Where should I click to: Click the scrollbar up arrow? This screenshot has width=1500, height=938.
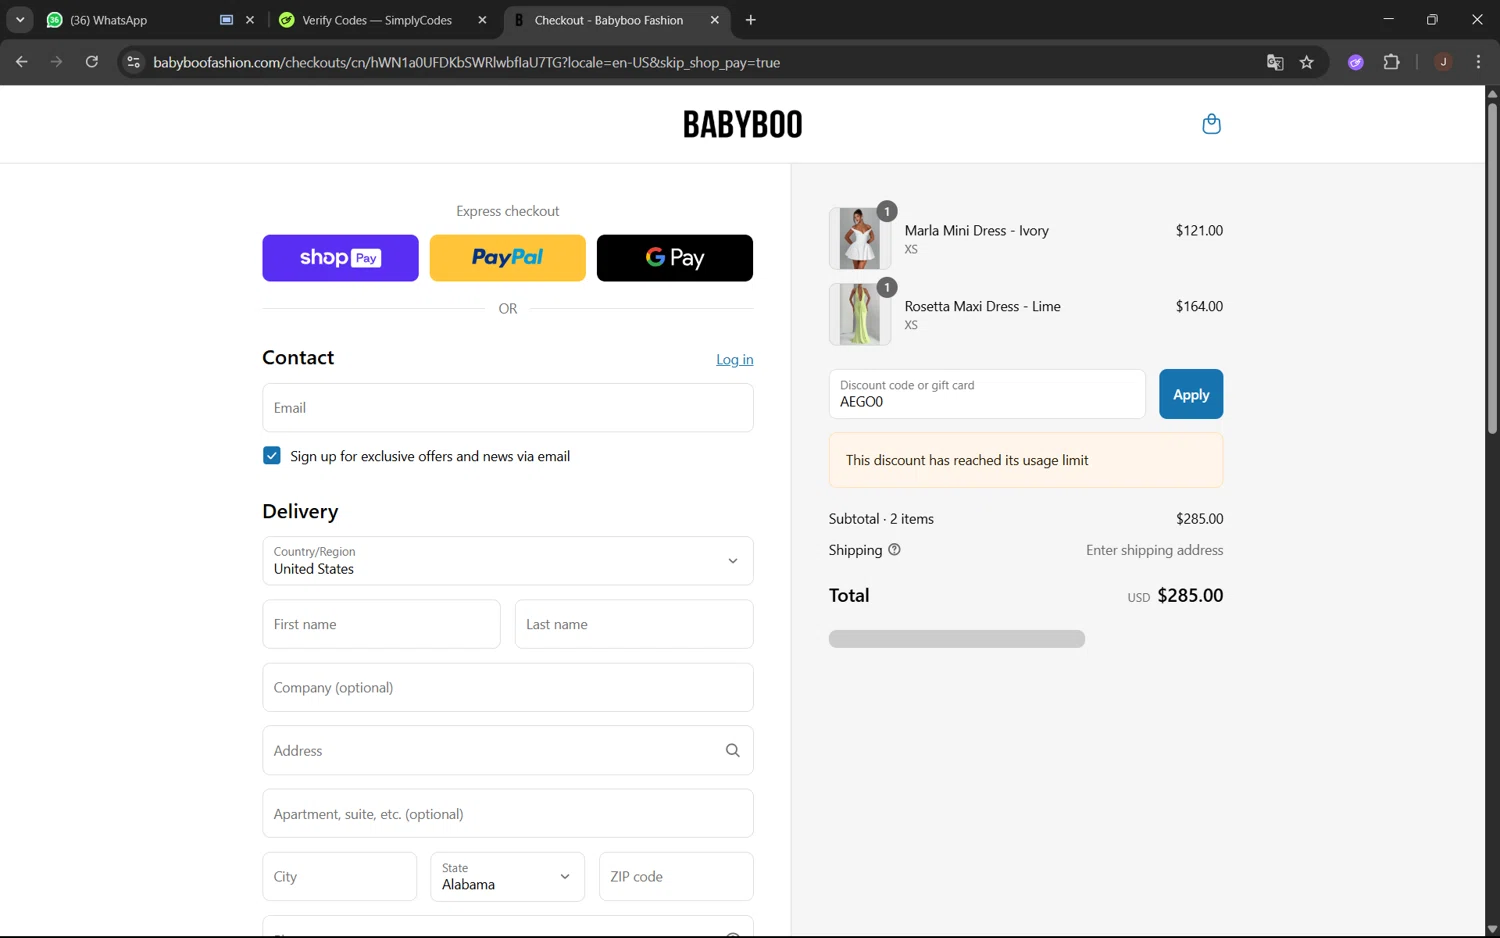1492,94
